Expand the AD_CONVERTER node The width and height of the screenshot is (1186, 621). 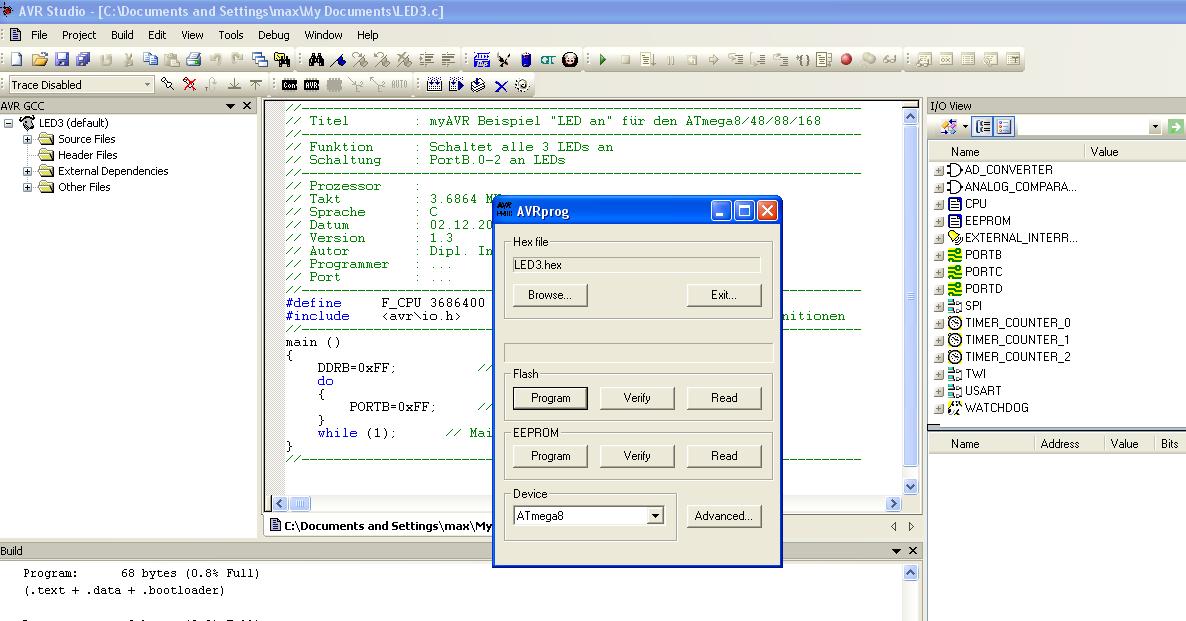point(939,171)
